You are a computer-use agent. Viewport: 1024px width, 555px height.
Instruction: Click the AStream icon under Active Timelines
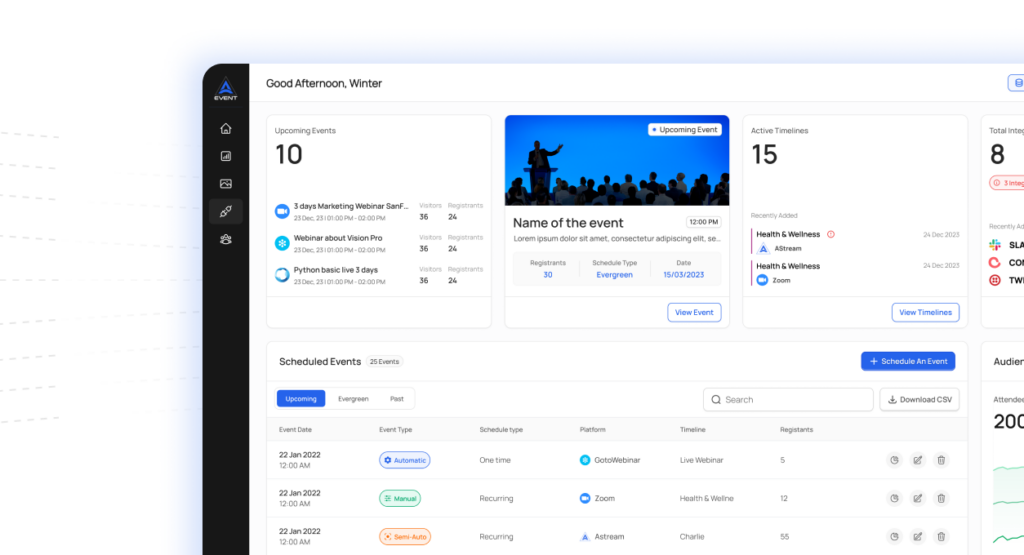pos(763,249)
